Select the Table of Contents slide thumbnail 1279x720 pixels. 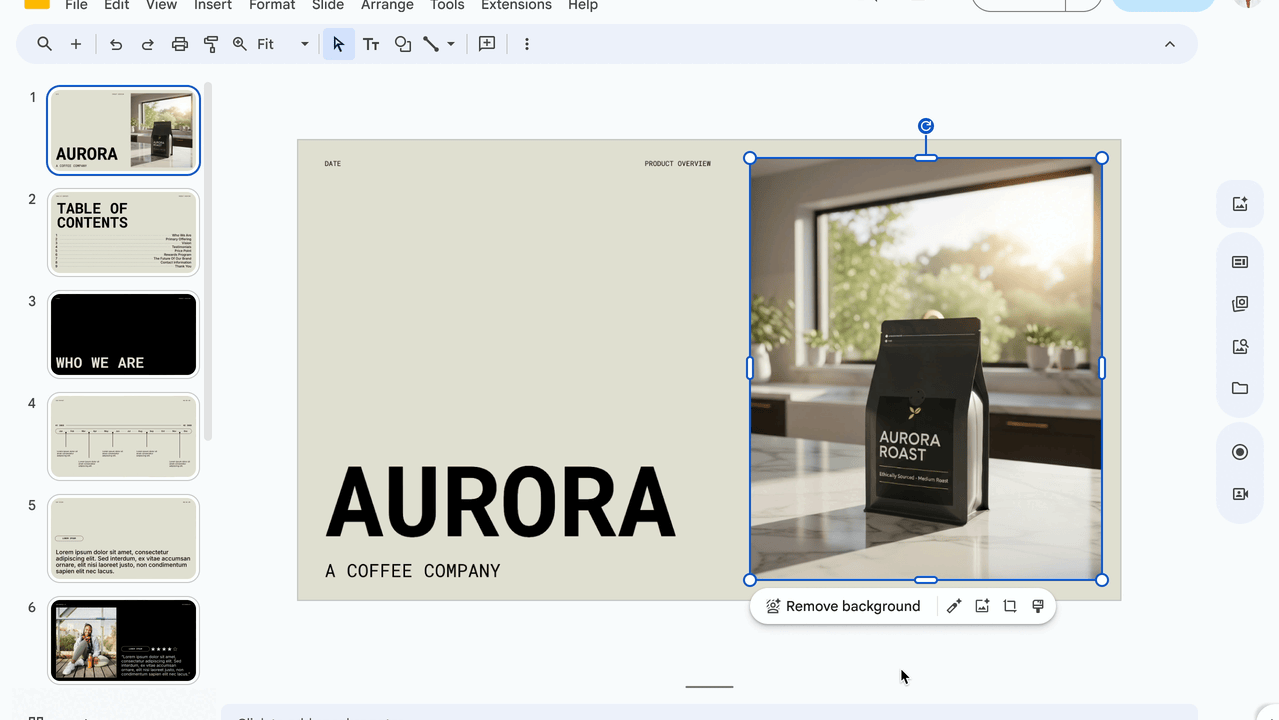coord(123,232)
